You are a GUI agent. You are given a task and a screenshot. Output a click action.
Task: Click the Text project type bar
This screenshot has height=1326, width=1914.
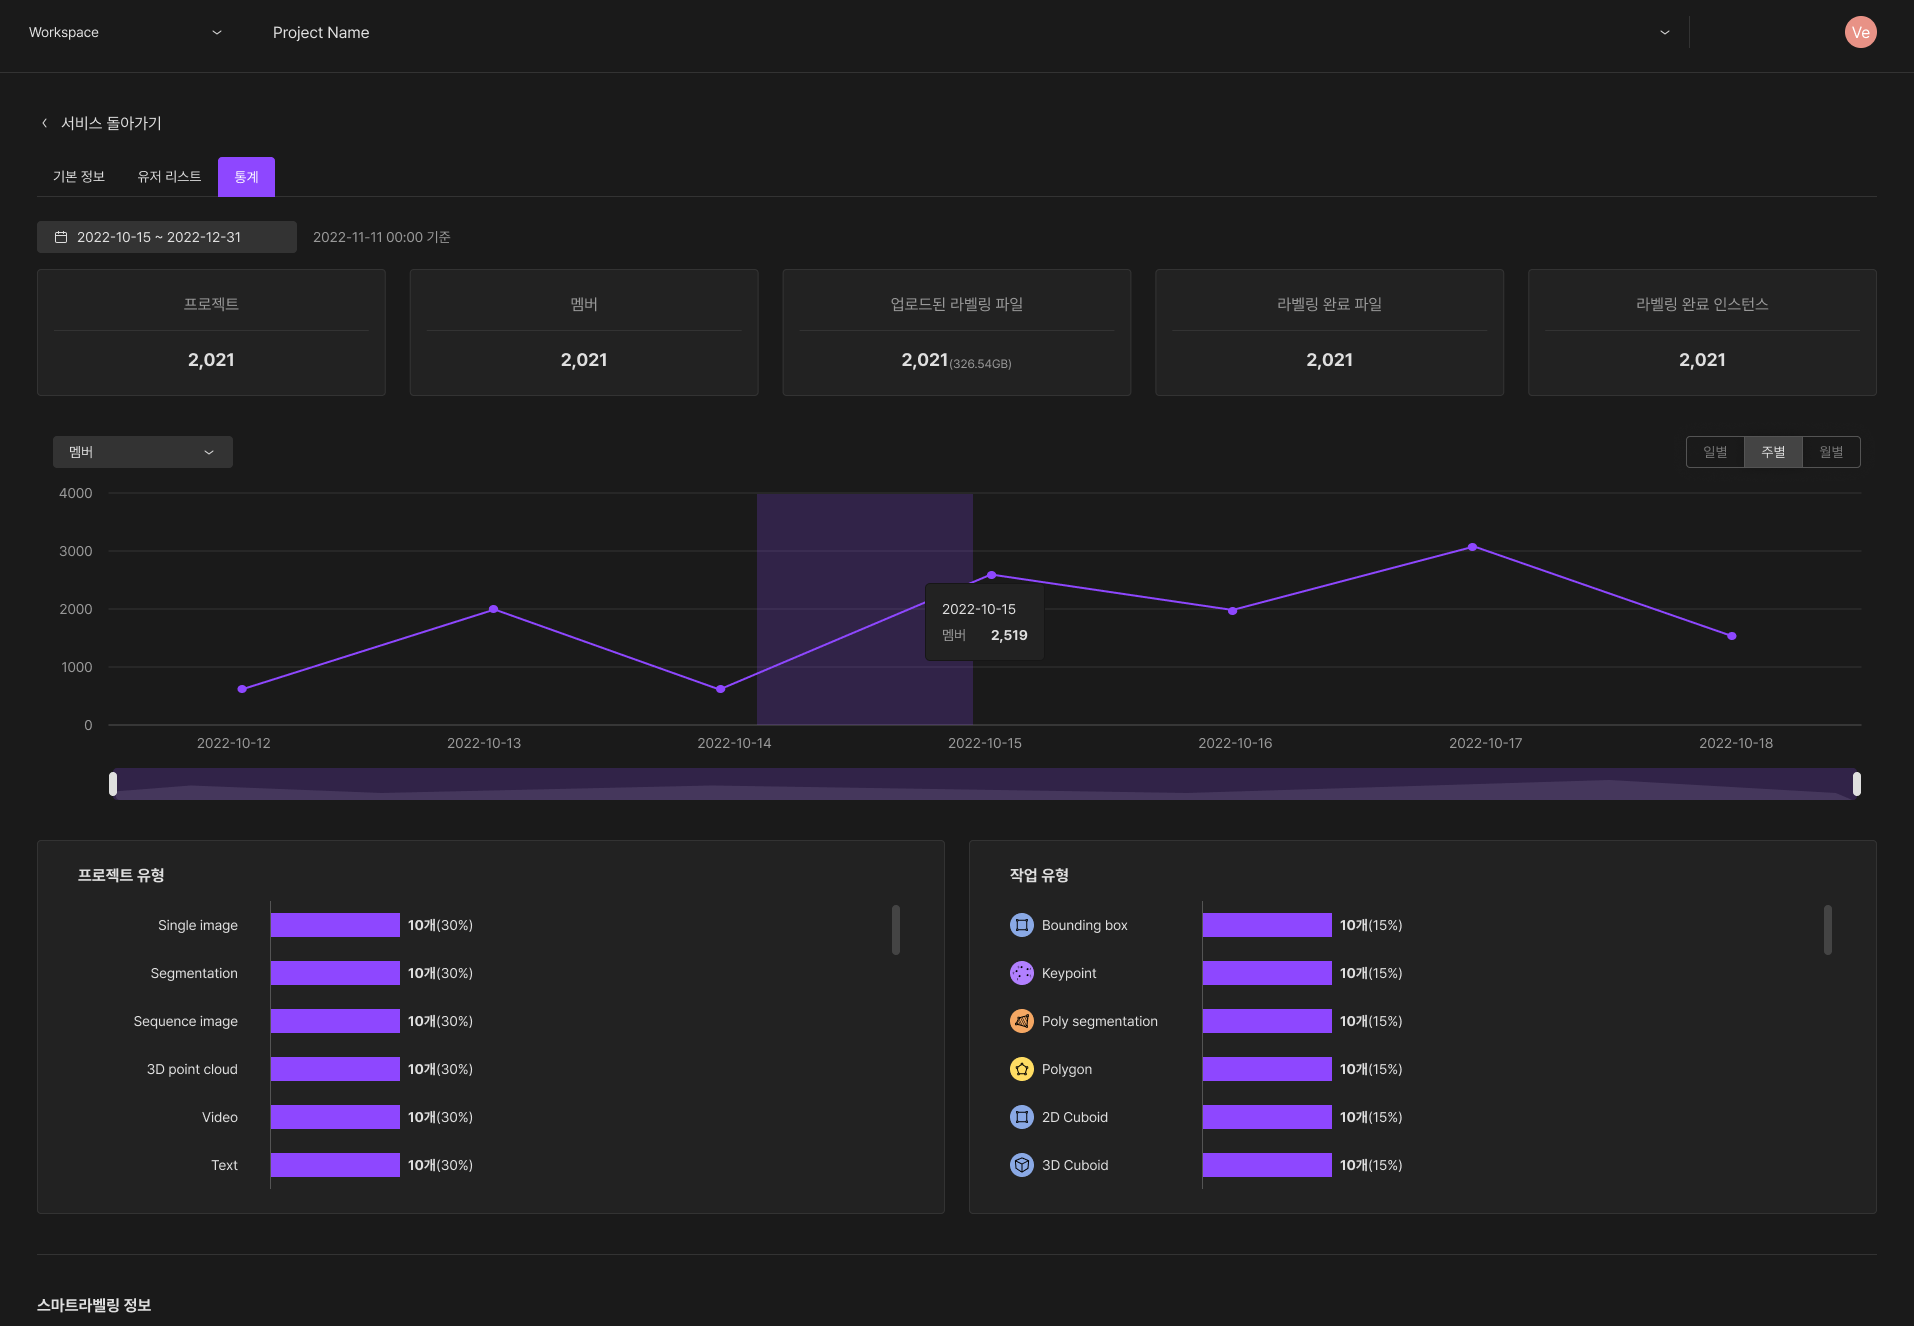point(335,1165)
